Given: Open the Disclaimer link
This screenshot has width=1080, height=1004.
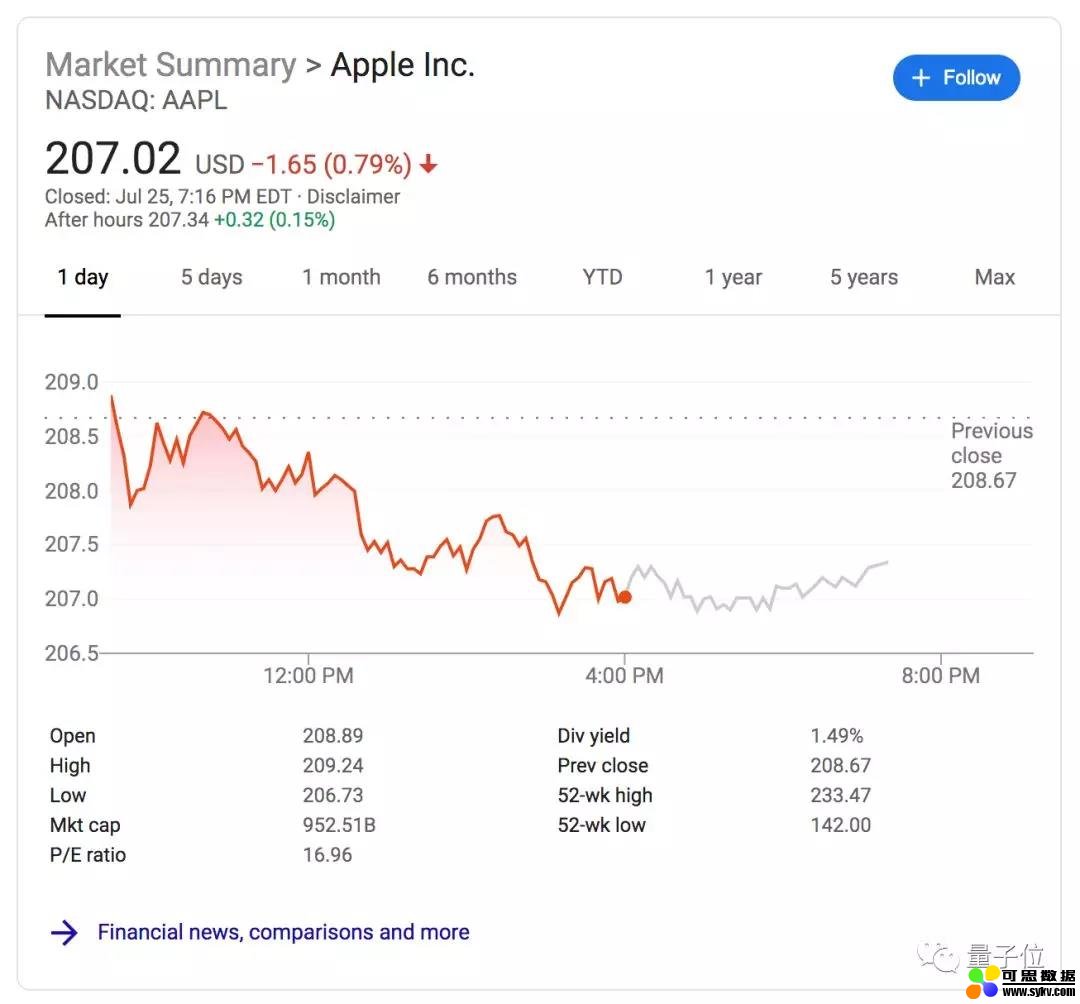Looking at the screenshot, I should [353, 196].
